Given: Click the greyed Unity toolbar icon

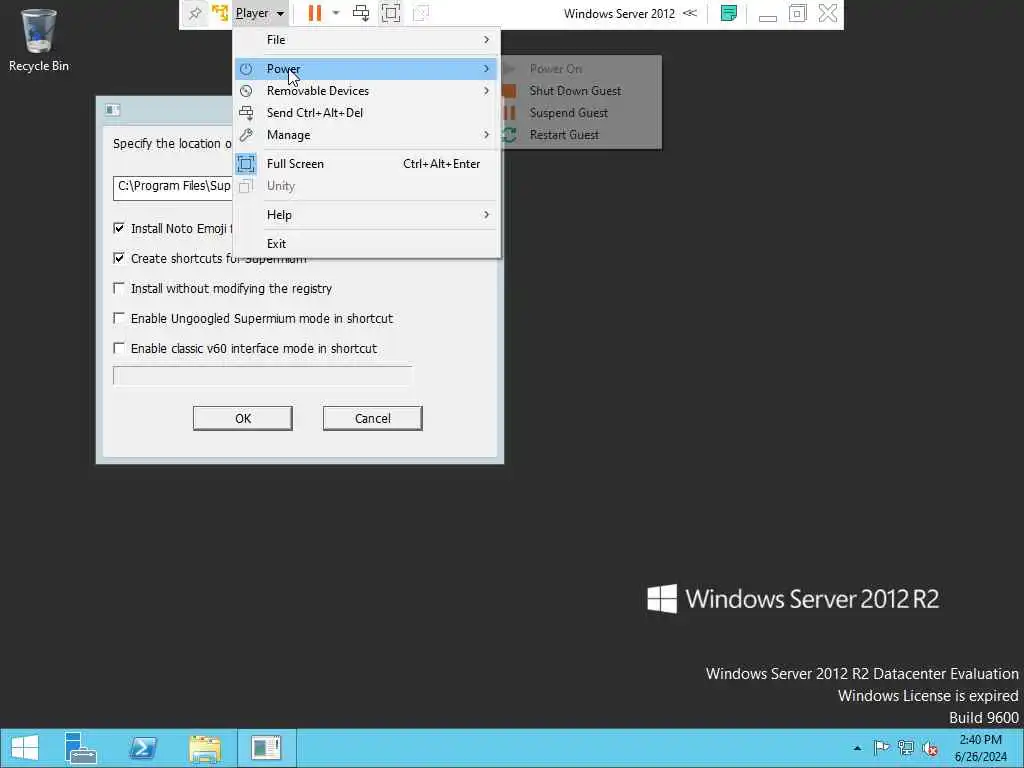Looking at the screenshot, I should 421,13.
